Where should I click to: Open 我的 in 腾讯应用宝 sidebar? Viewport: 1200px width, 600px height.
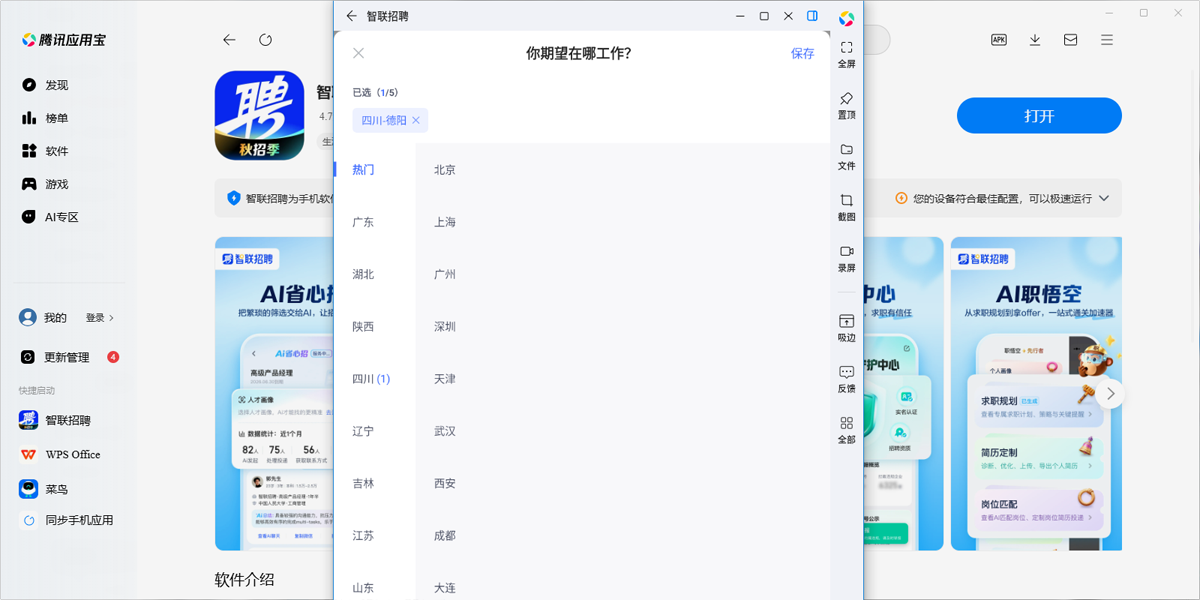[43, 318]
